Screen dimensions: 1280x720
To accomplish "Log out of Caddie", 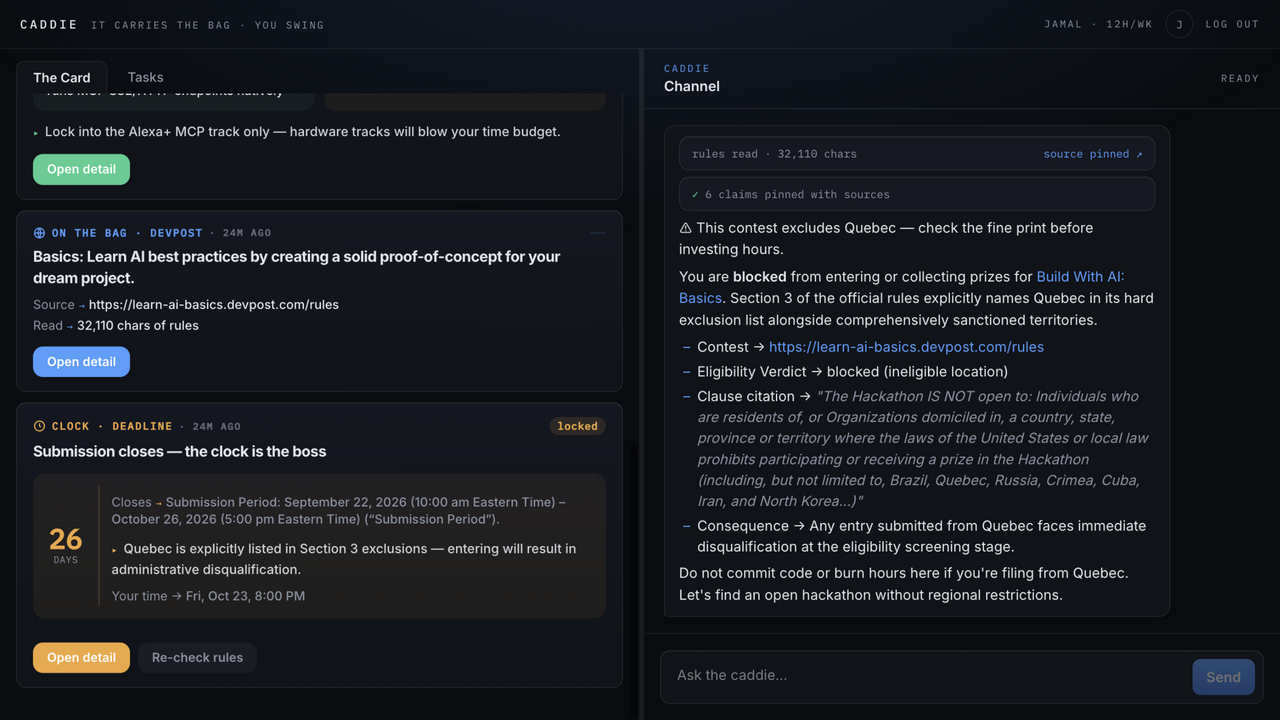I will (x=1232, y=24).
